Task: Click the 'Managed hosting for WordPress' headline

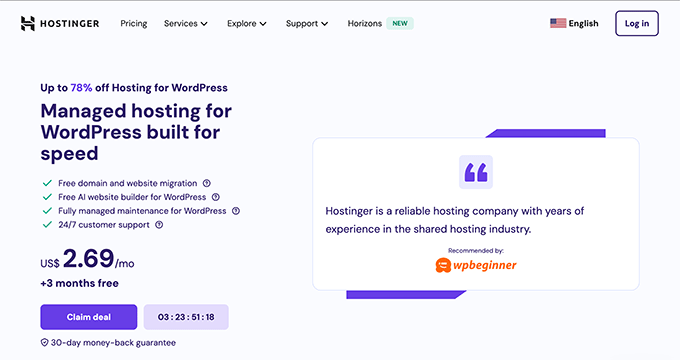Action: (136, 132)
